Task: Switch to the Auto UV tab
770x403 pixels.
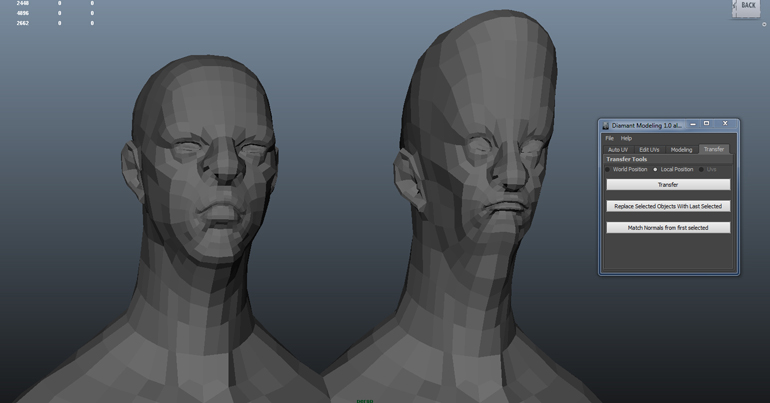Action: pyautogui.click(x=618, y=150)
